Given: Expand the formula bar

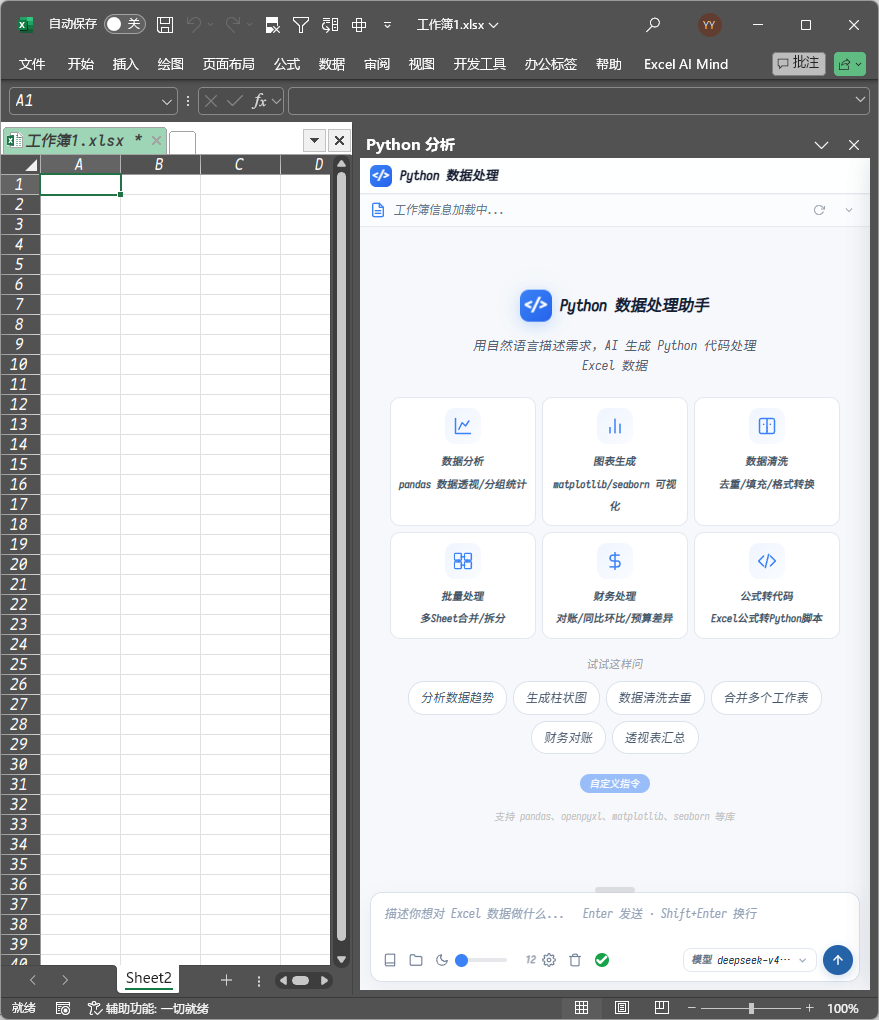Looking at the screenshot, I should 860,100.
